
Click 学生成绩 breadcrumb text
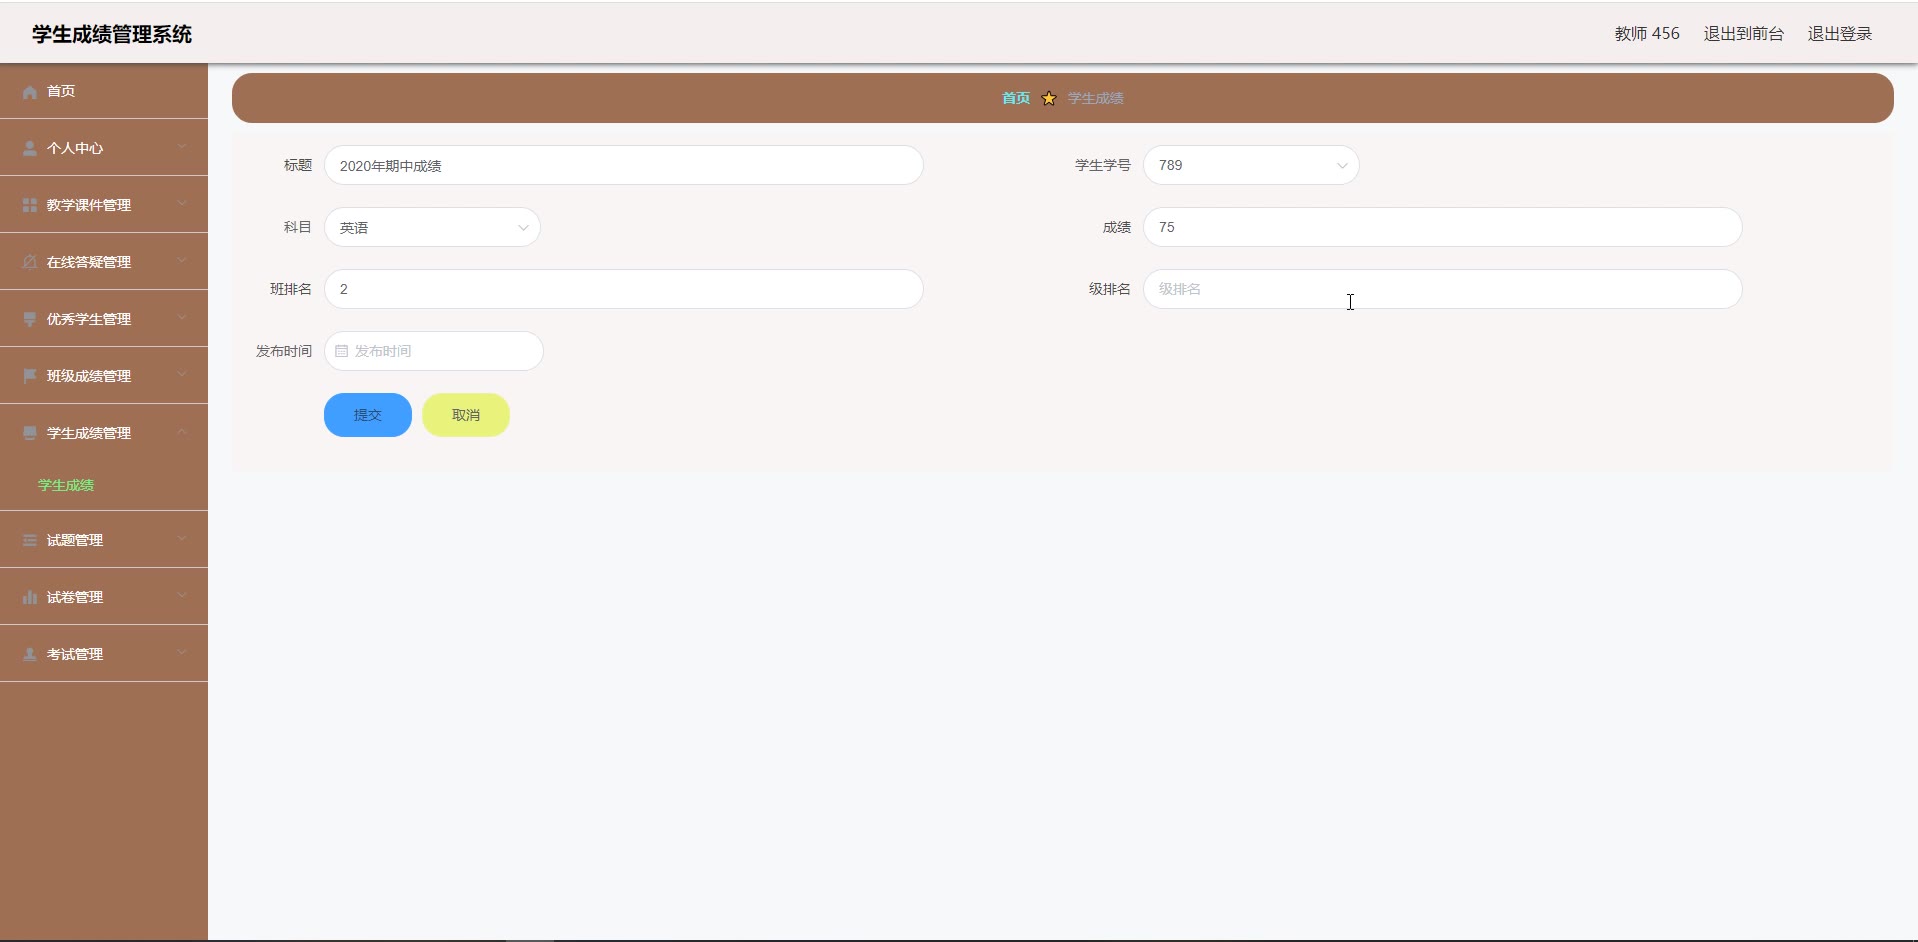[1096, 98]
